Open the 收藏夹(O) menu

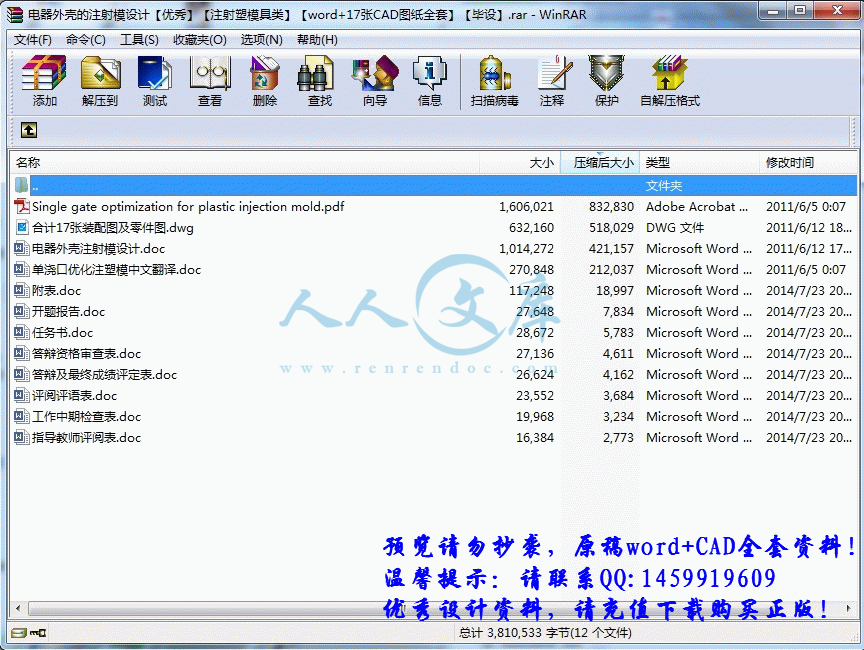coord(199,40)
